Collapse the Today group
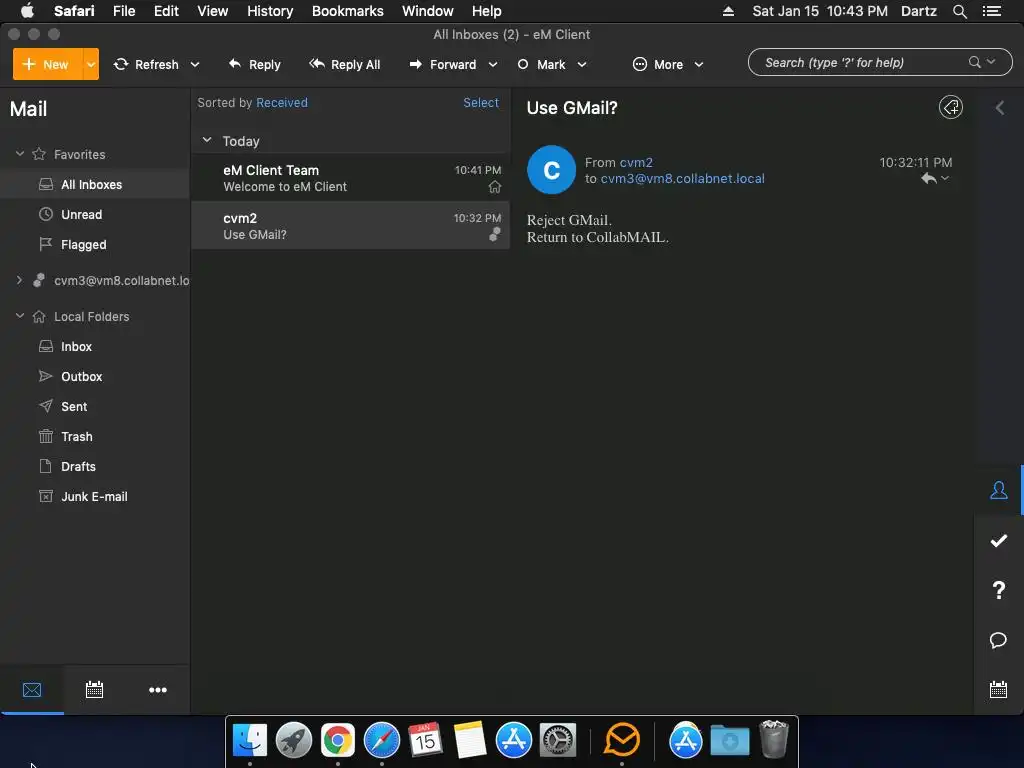 (207, 140)
